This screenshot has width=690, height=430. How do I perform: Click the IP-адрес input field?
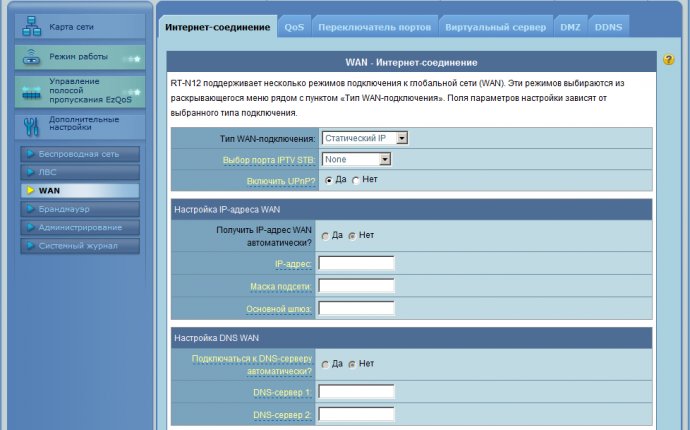tap(356, 264)
